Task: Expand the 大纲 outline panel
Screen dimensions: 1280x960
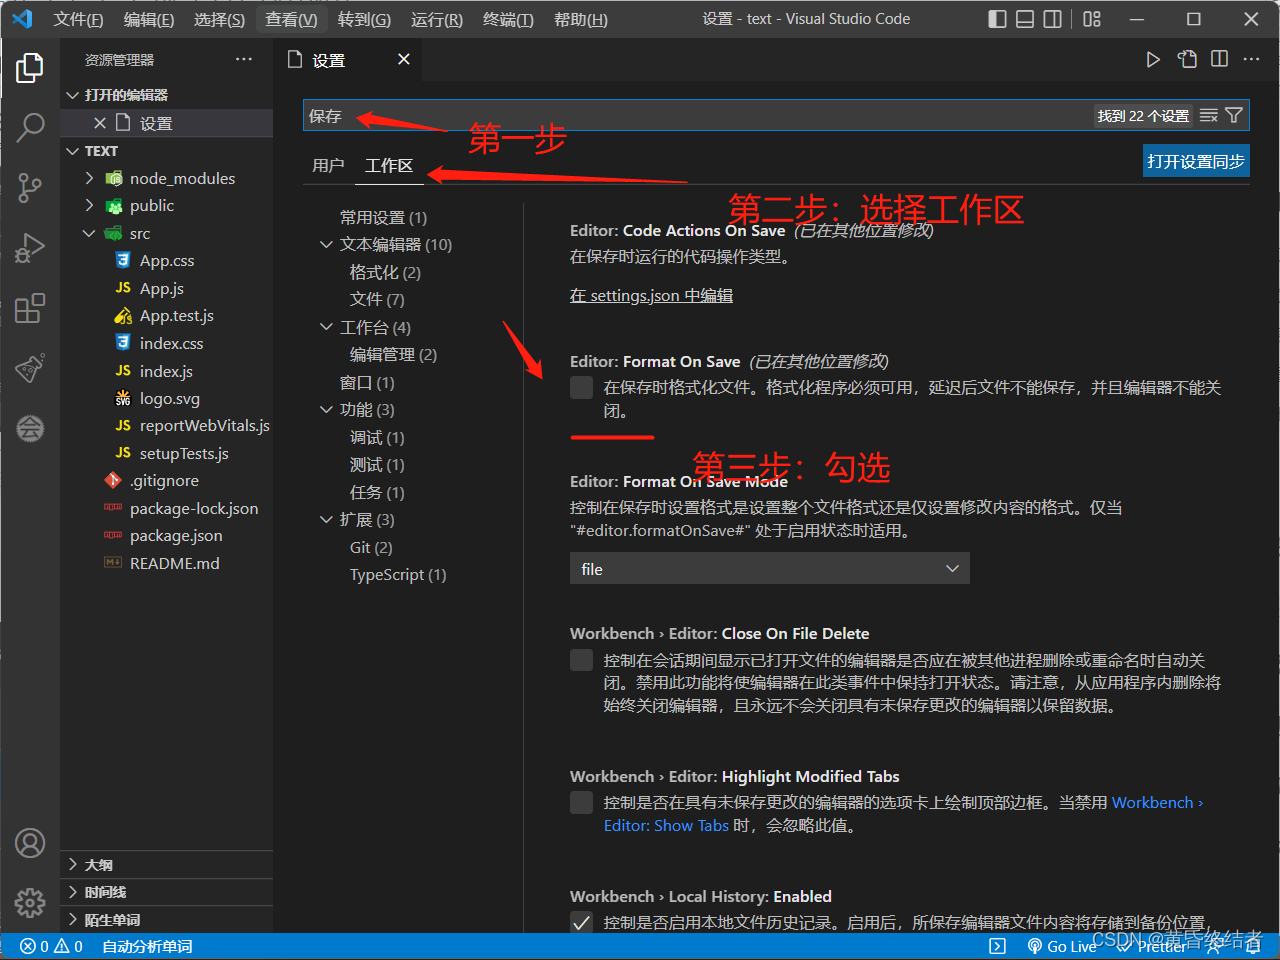Action: (166, 864)
